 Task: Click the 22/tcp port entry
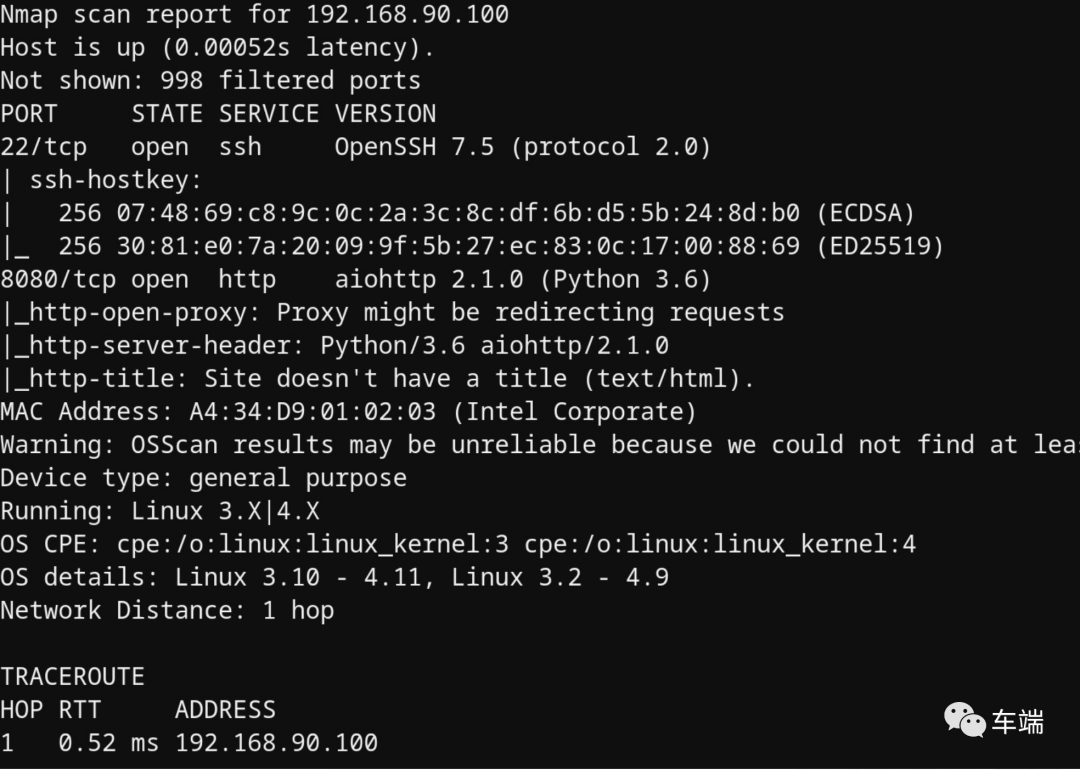point(43,147)
